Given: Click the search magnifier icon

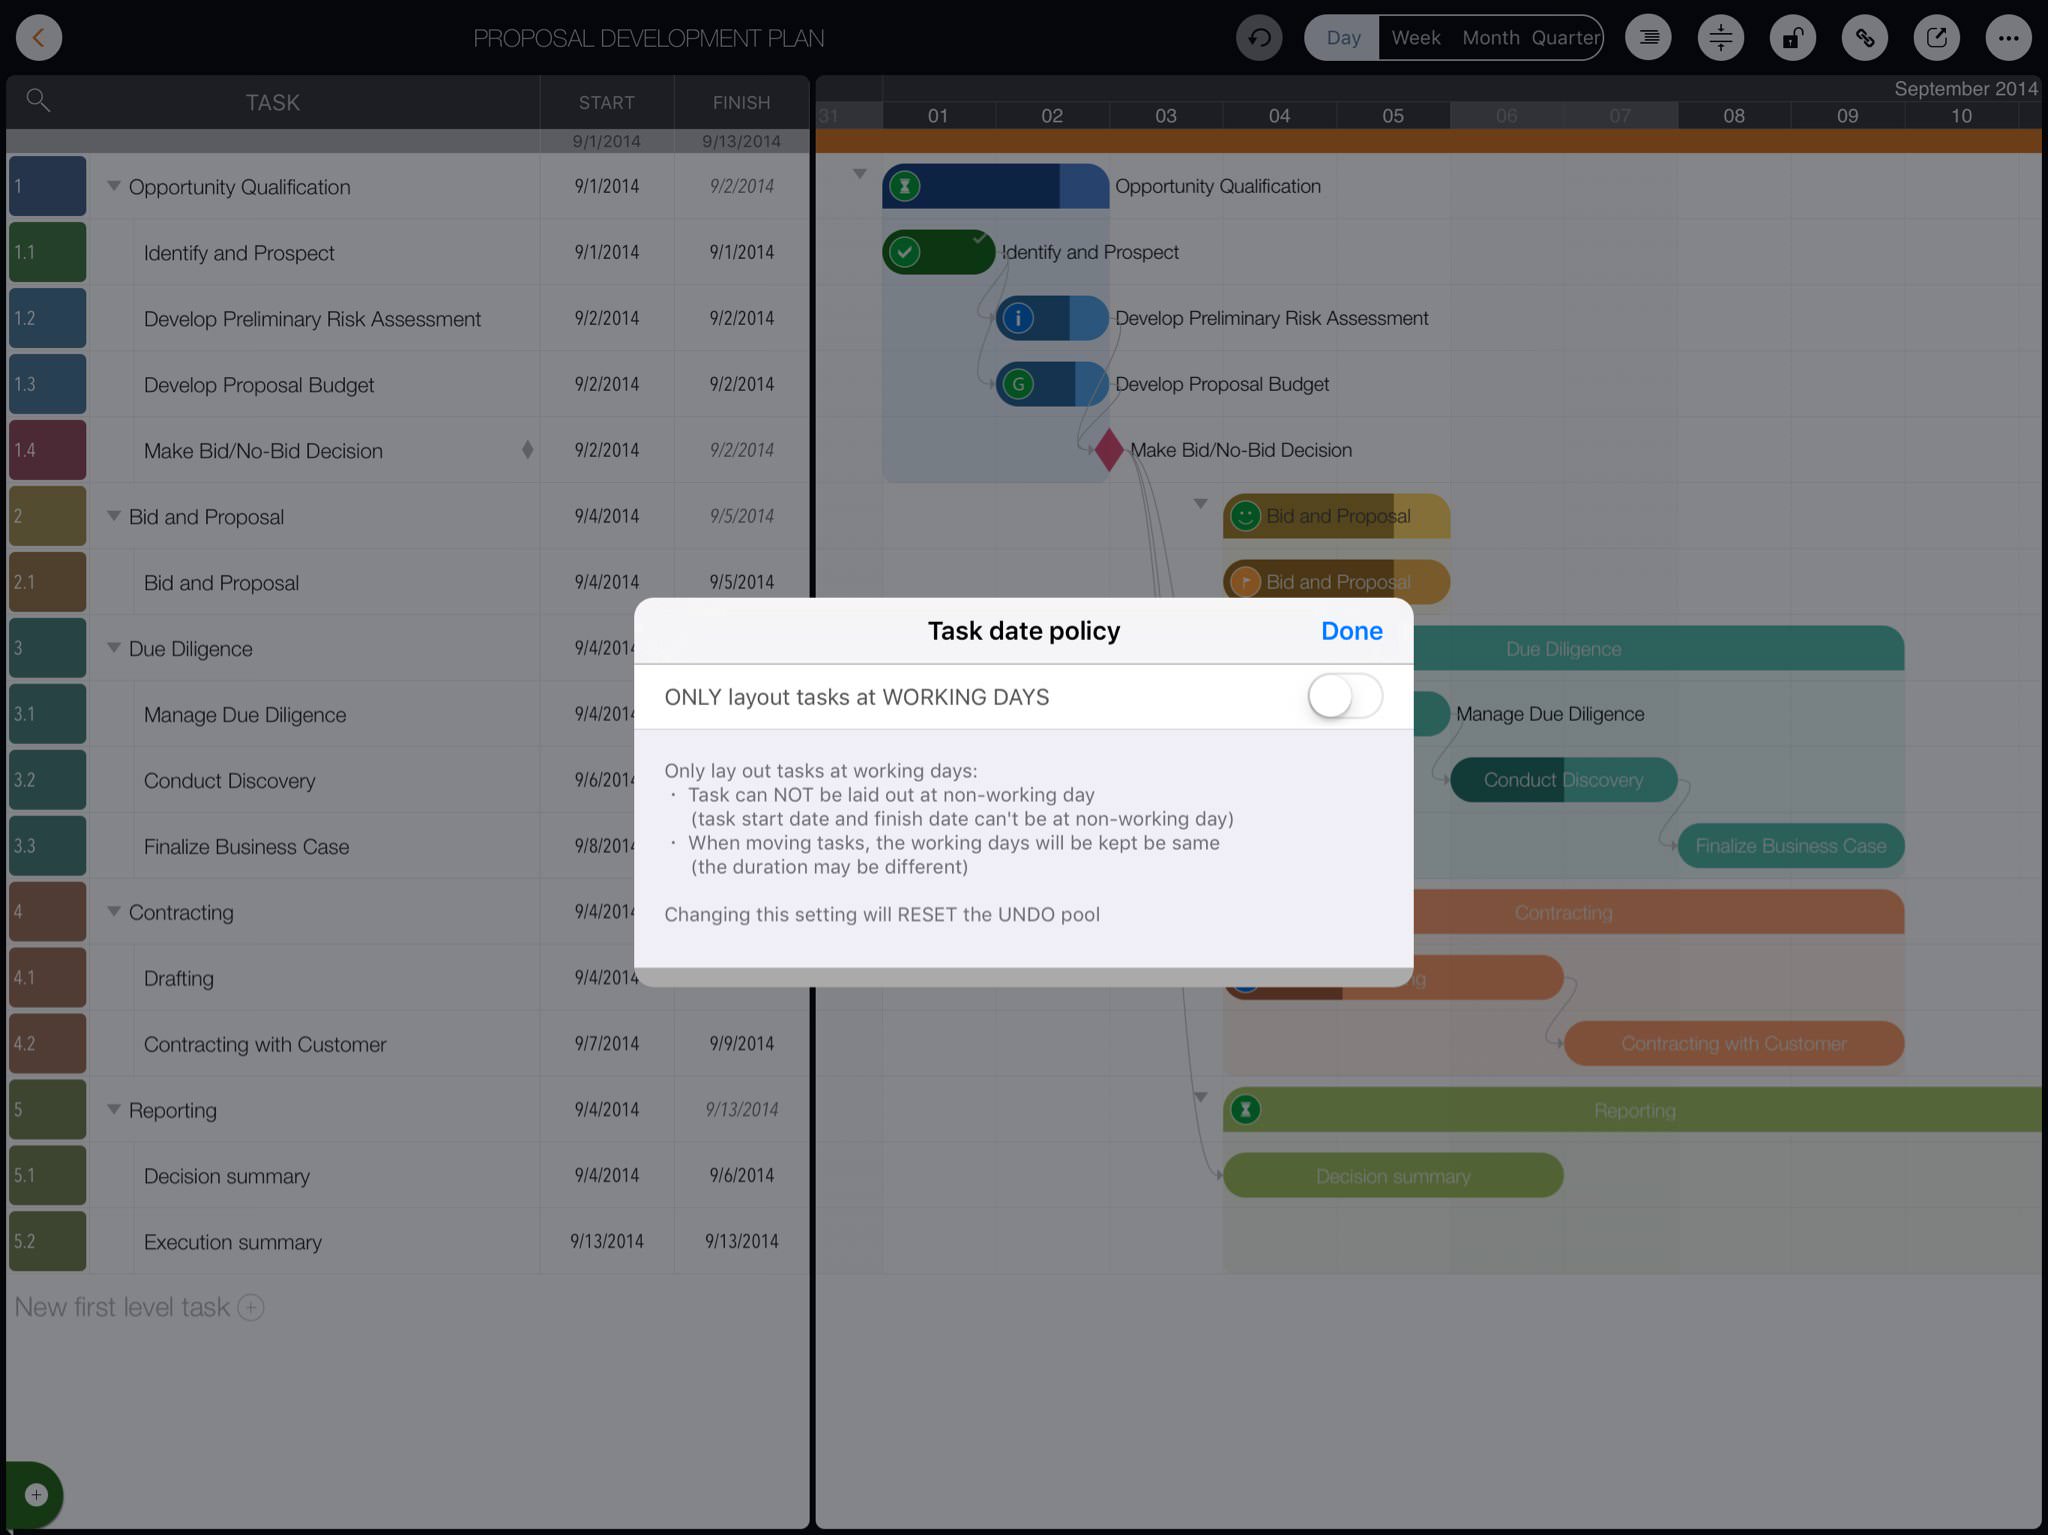Looking at the screenshot, I should coord(38,100).
